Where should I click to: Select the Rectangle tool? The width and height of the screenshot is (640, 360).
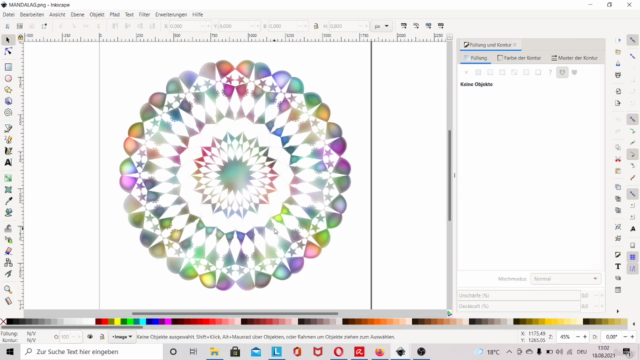(8, 67)
